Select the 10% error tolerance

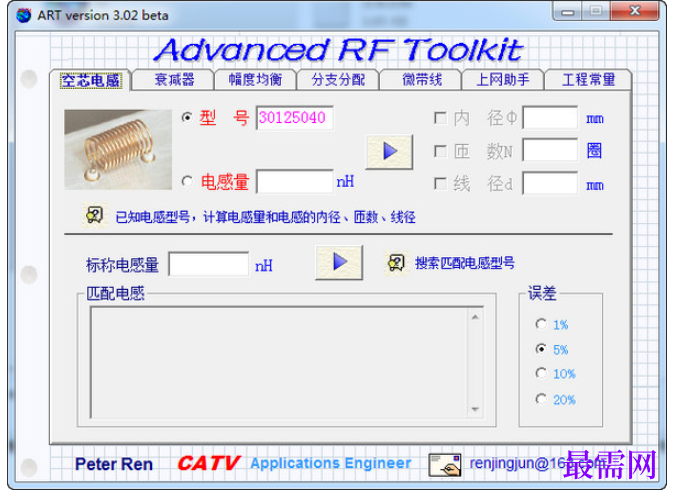pos(541,373)
